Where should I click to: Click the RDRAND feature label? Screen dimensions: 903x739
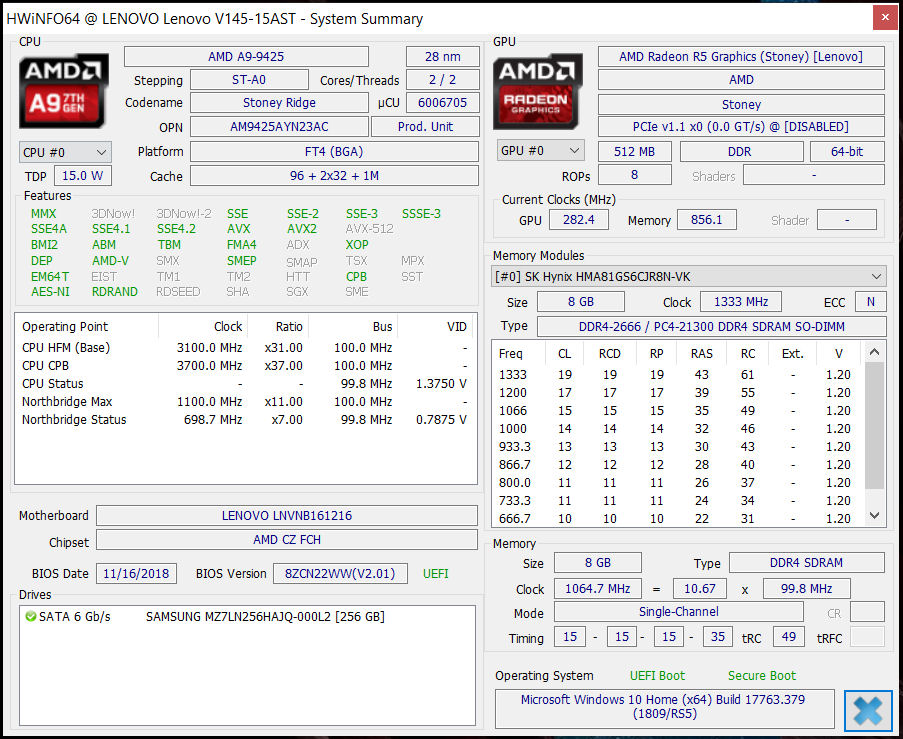point(115,291)
